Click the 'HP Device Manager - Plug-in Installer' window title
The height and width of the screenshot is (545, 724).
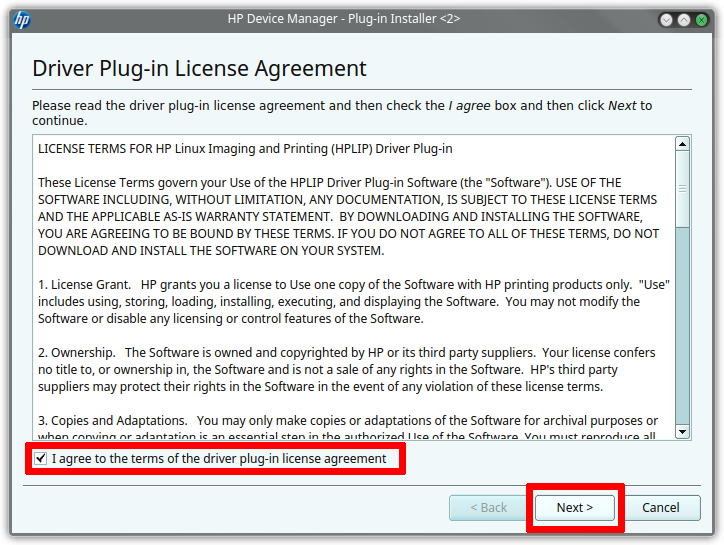[344, 19]
